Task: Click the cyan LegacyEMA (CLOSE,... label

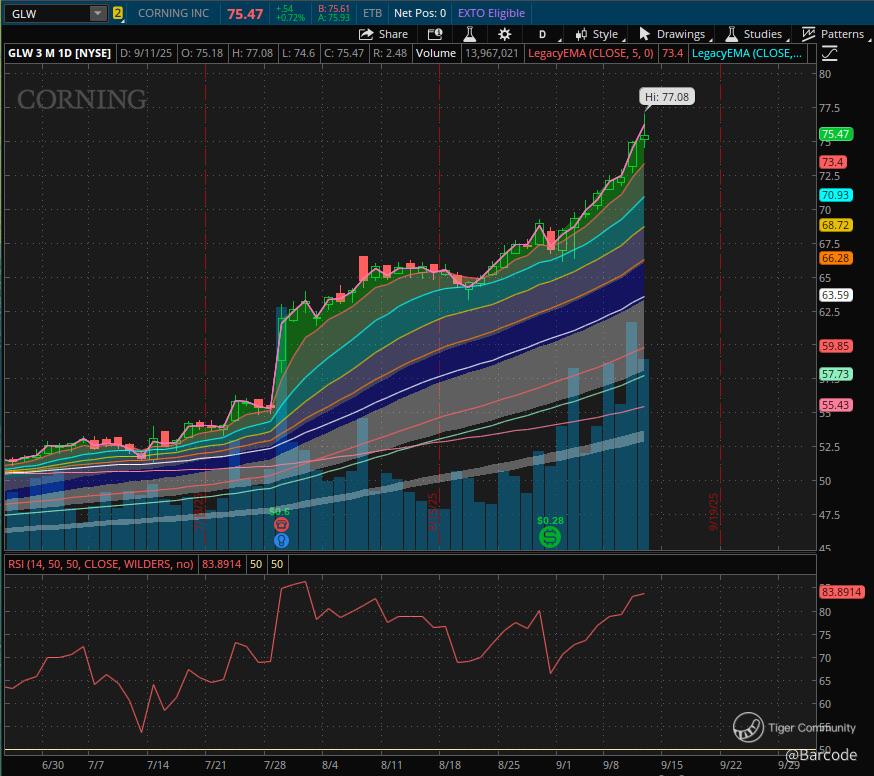Action: [x=746, y=53]
